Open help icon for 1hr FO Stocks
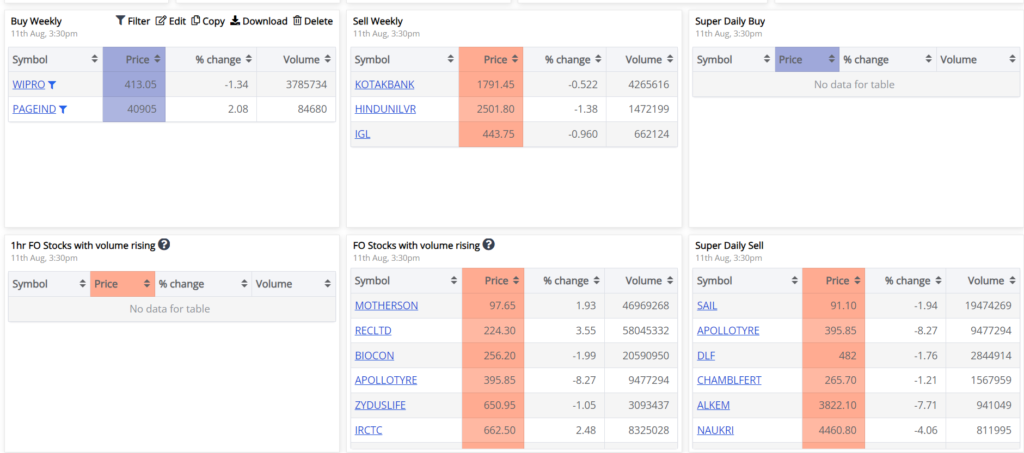The height and width of the screenshot is (453, 1024). coord(165,245)
